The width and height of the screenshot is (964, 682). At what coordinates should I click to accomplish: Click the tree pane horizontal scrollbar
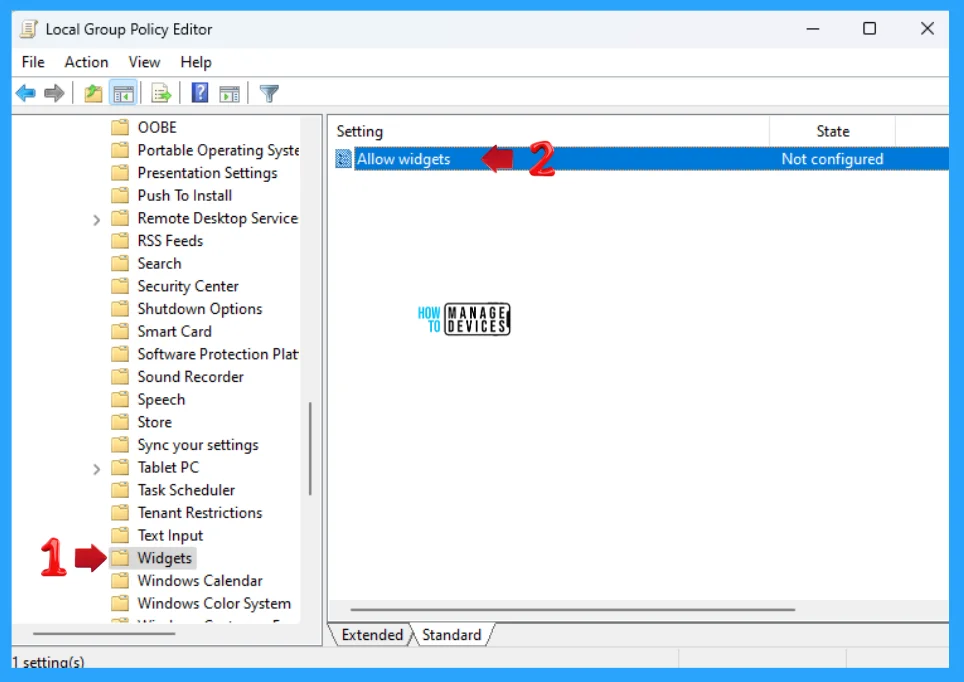point(104,633)
